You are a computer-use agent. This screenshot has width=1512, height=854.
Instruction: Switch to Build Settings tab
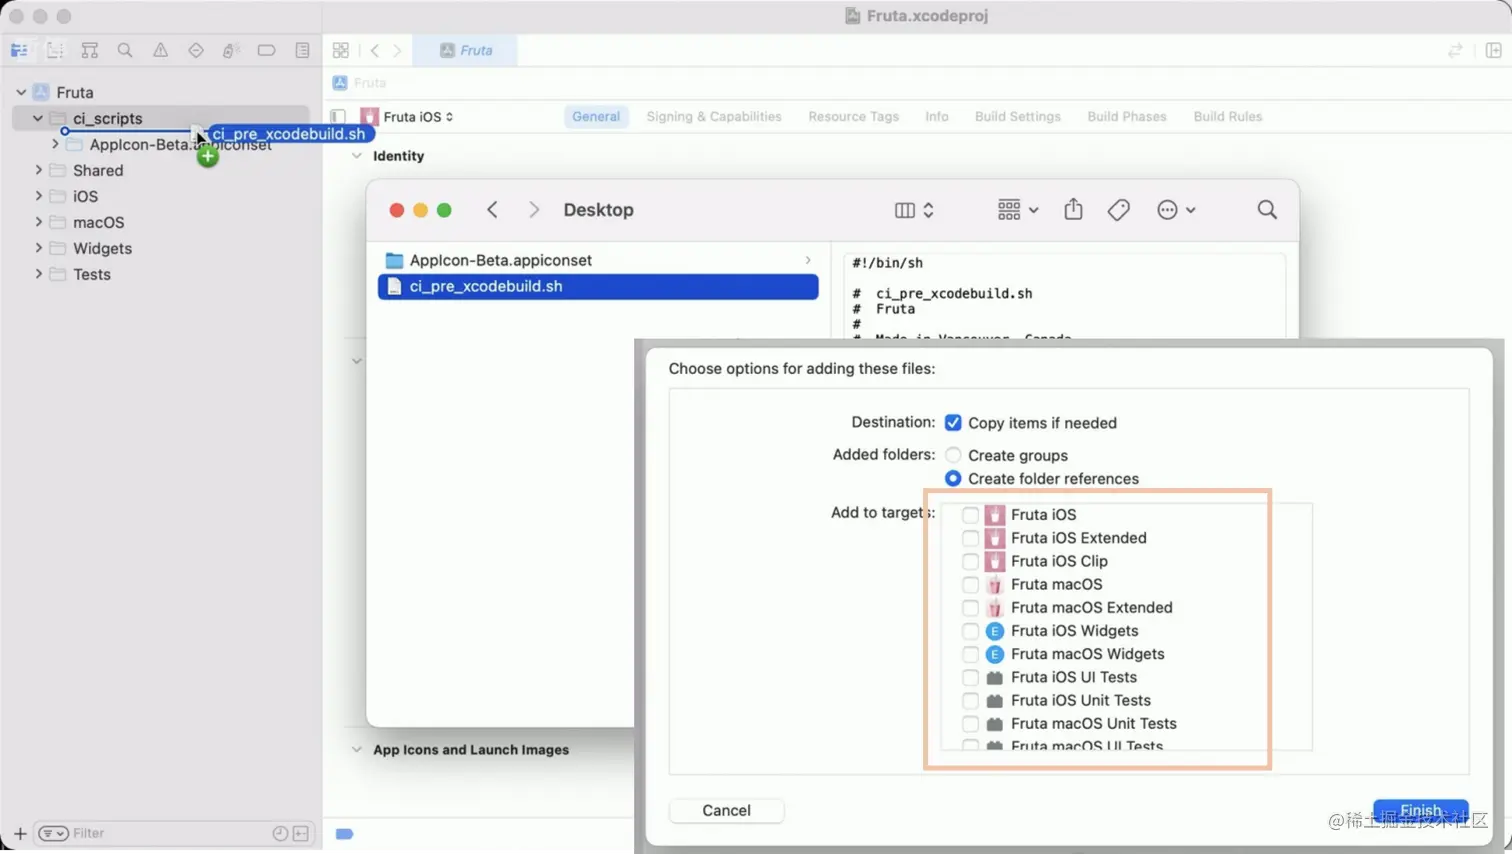point(1018,117)
